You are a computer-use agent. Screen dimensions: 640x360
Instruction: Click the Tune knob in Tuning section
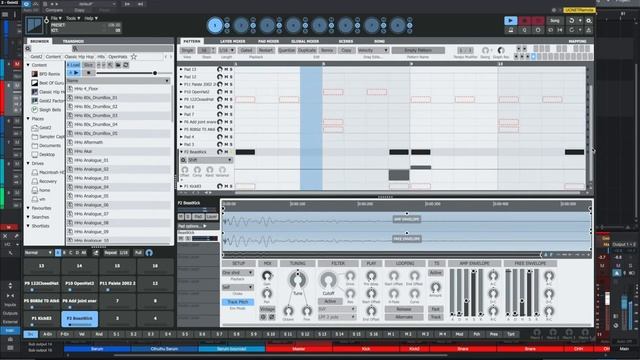[x=298, y=280]
